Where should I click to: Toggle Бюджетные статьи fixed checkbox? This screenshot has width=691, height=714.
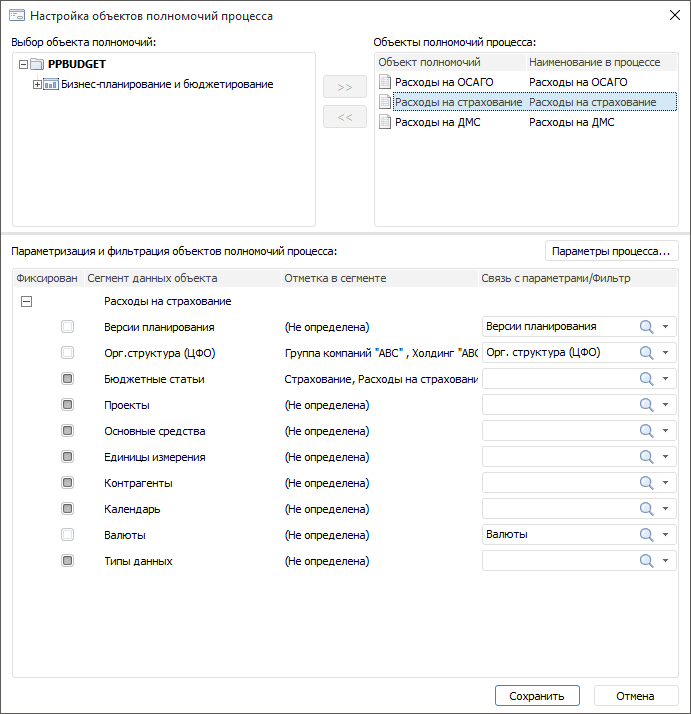tap(67, 379)
